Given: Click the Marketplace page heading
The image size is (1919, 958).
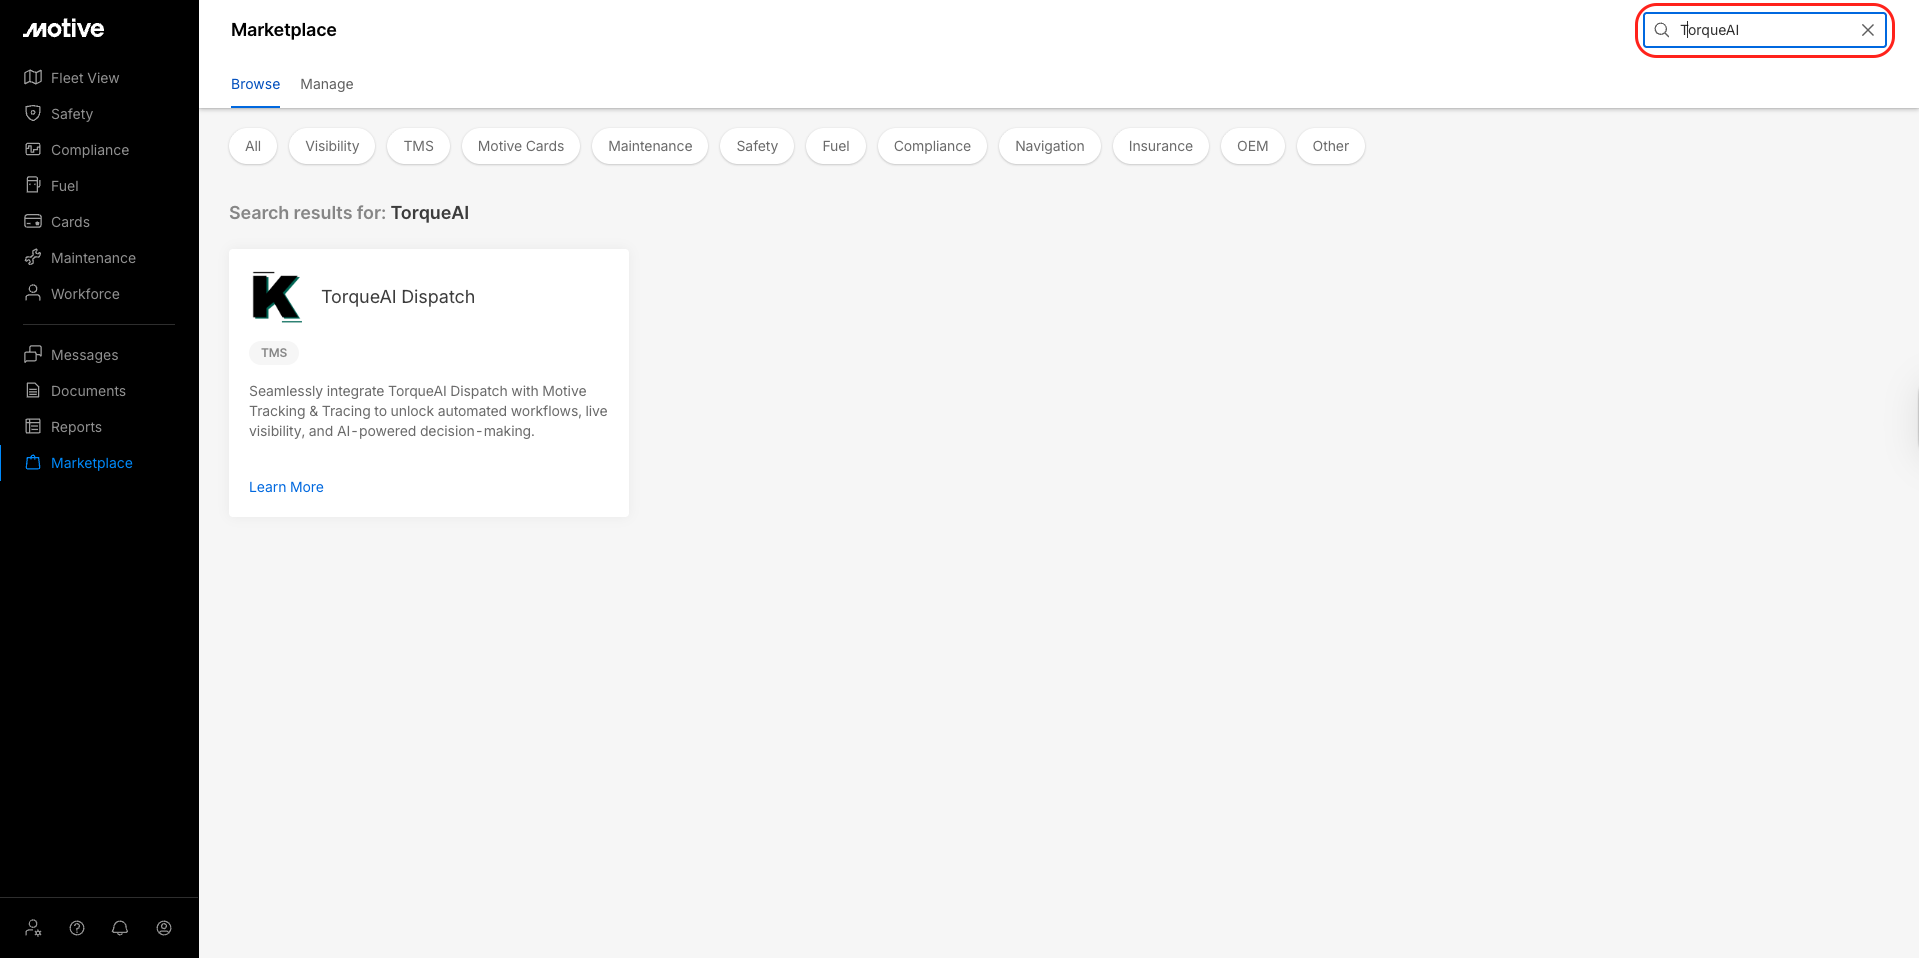Looking at the screenshot, I should point(284,30).
